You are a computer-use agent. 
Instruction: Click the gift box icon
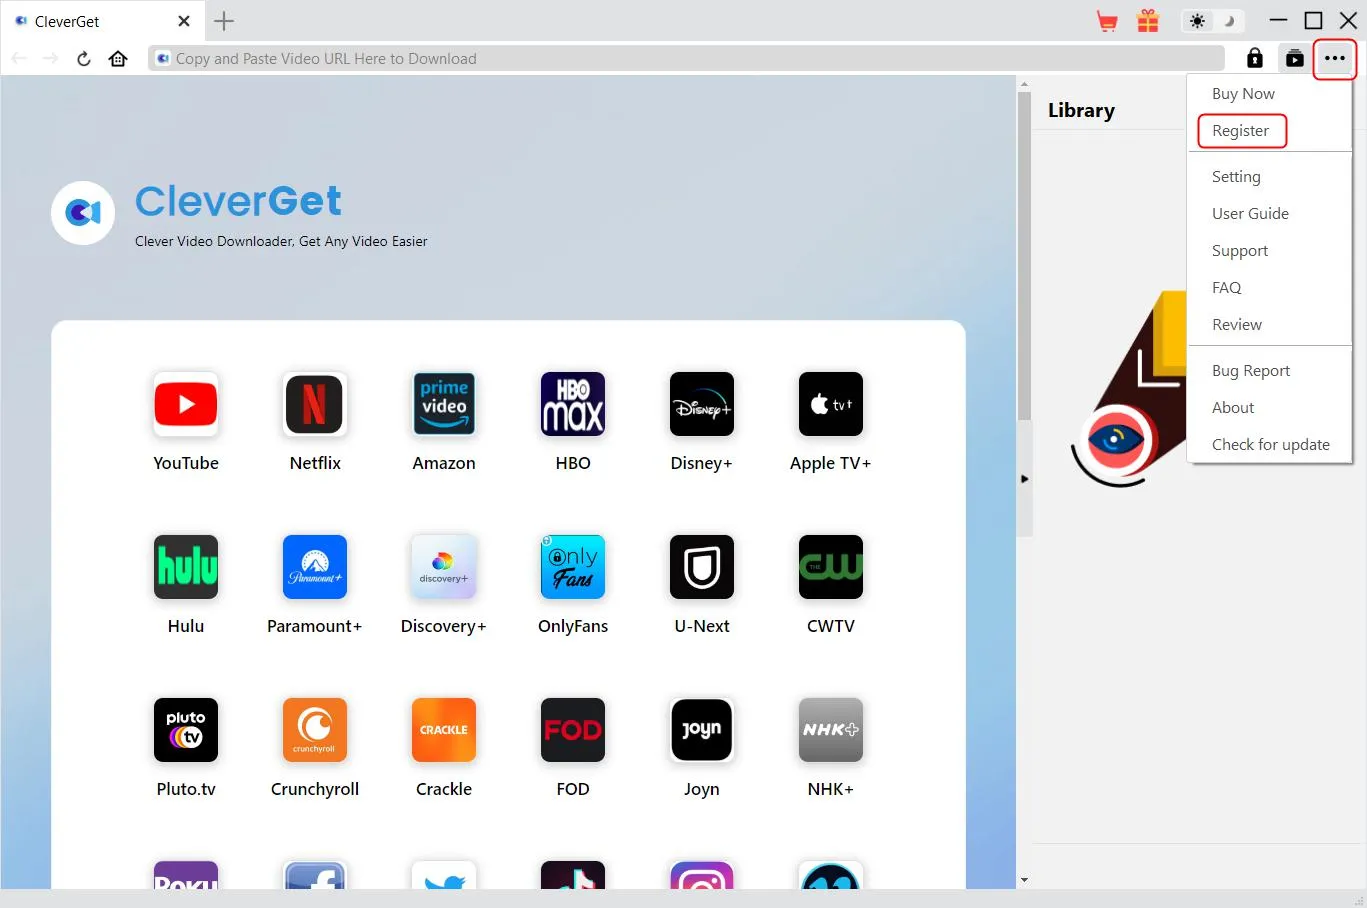point(1147,21)
